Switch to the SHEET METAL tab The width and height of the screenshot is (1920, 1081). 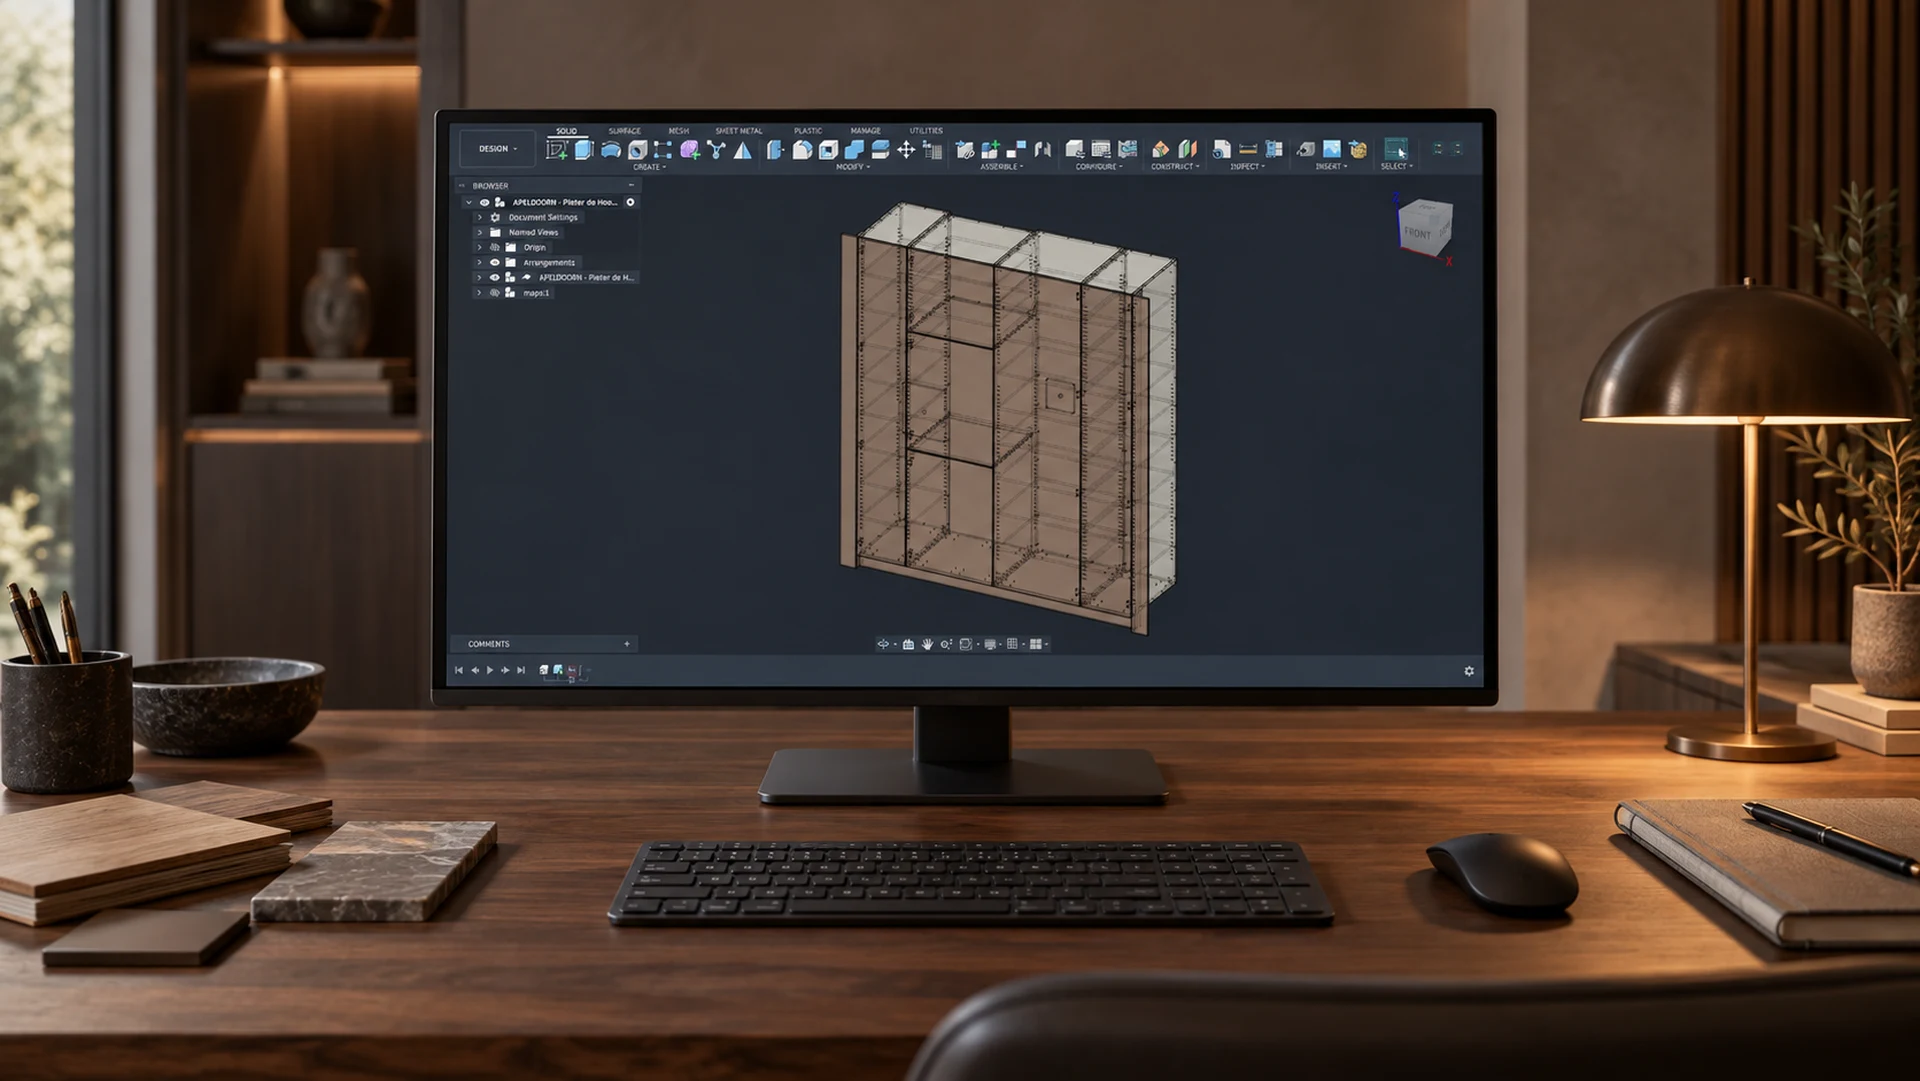(x=739, y=131)
